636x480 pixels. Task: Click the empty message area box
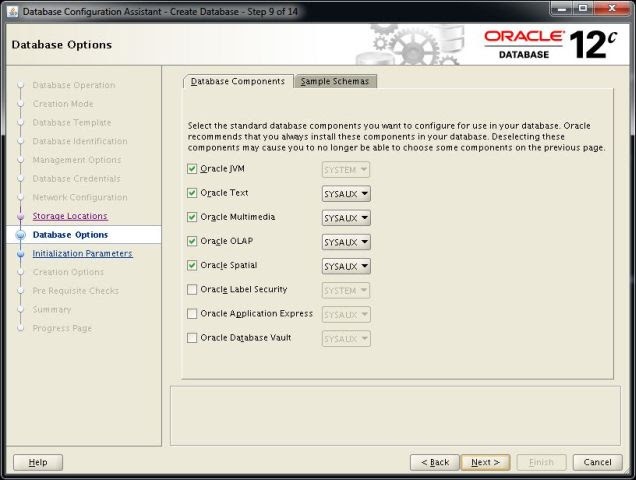click(x=395, y=416)
